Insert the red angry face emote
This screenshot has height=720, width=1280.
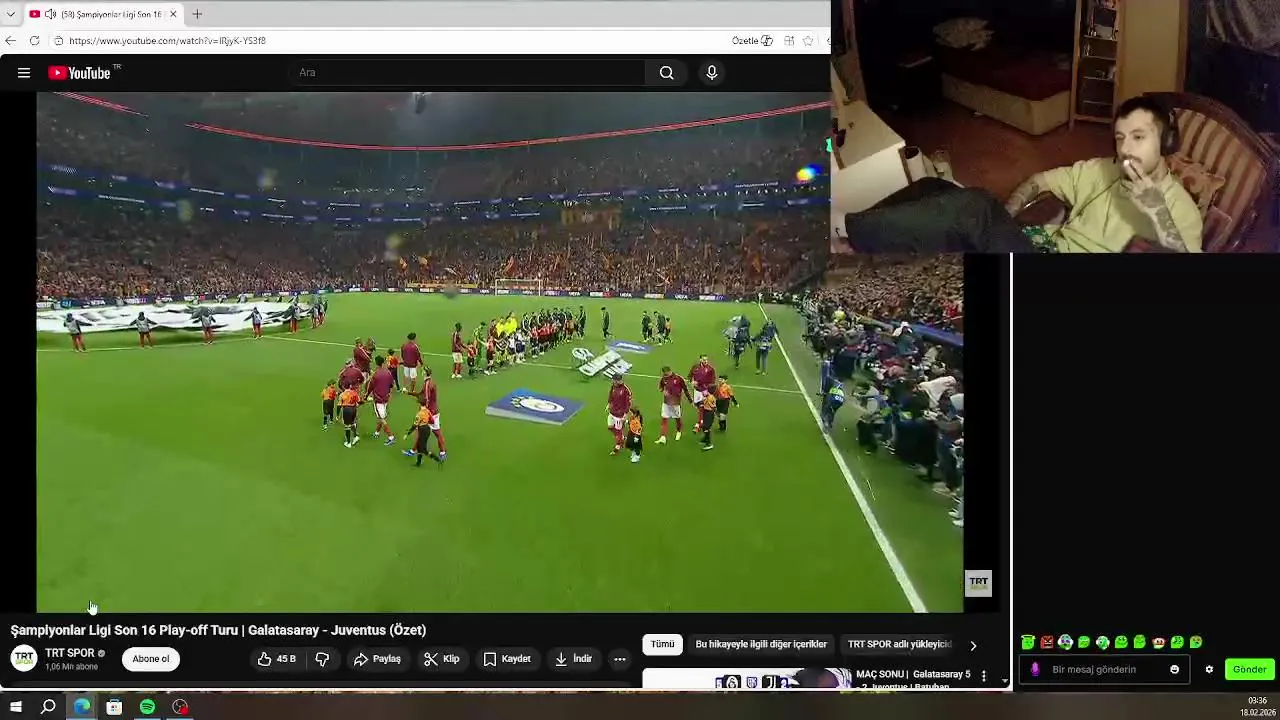(x=1047, y=642)
